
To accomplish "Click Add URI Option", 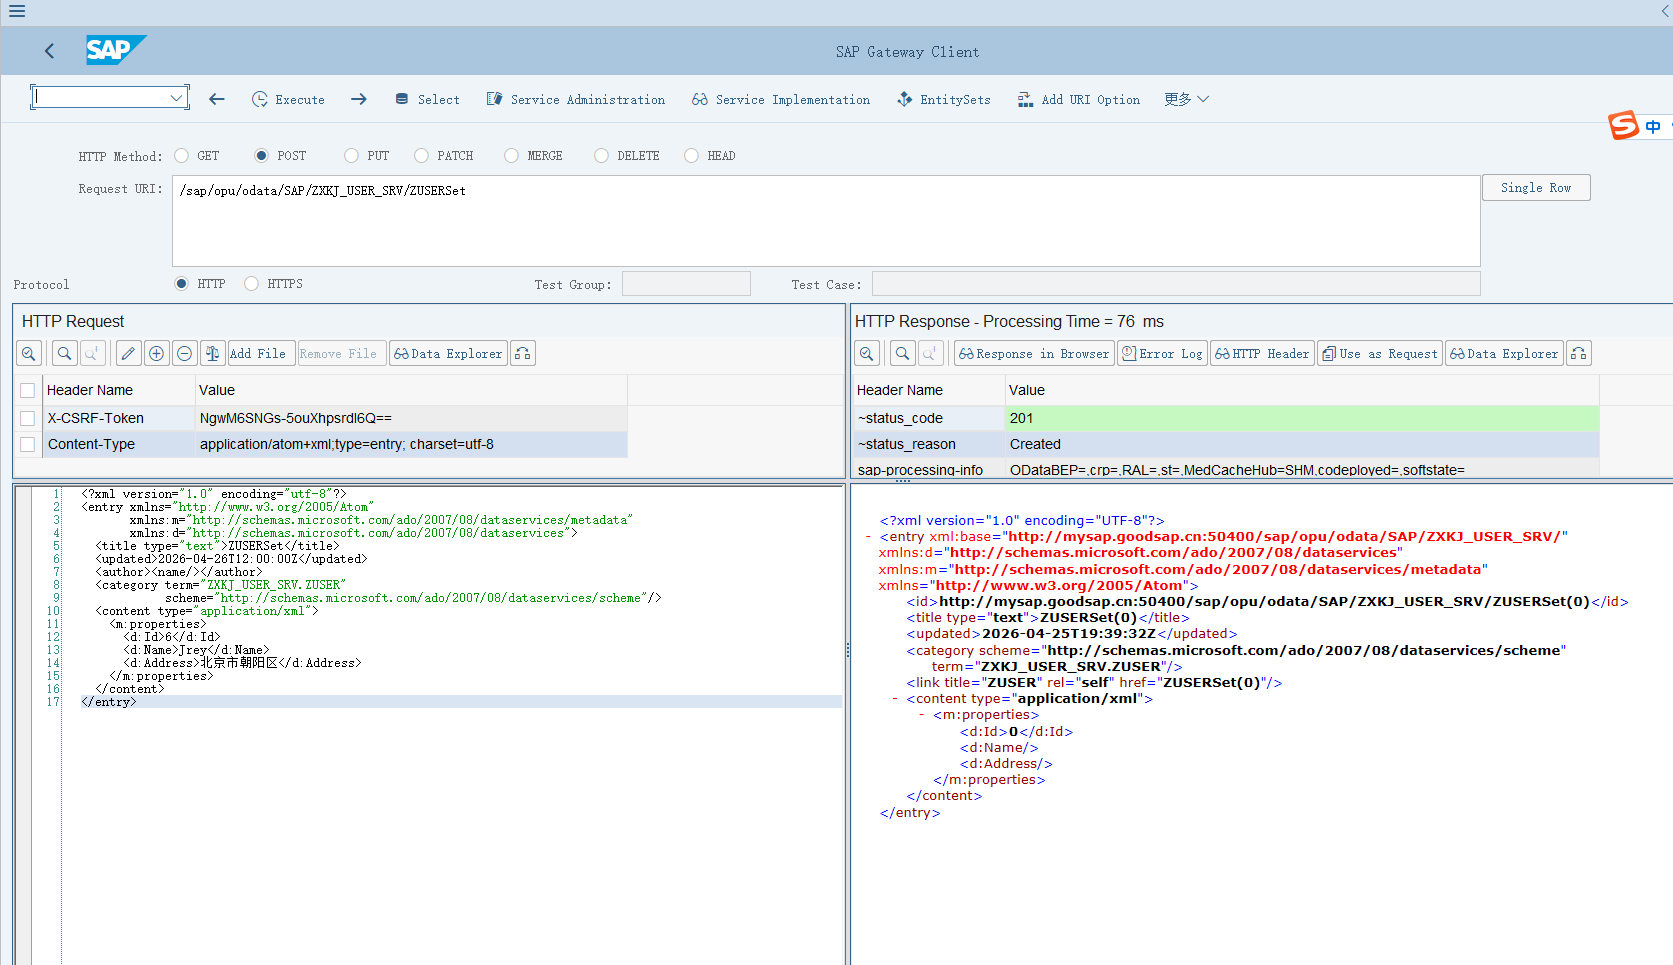I will click(x=1078, y=99).
